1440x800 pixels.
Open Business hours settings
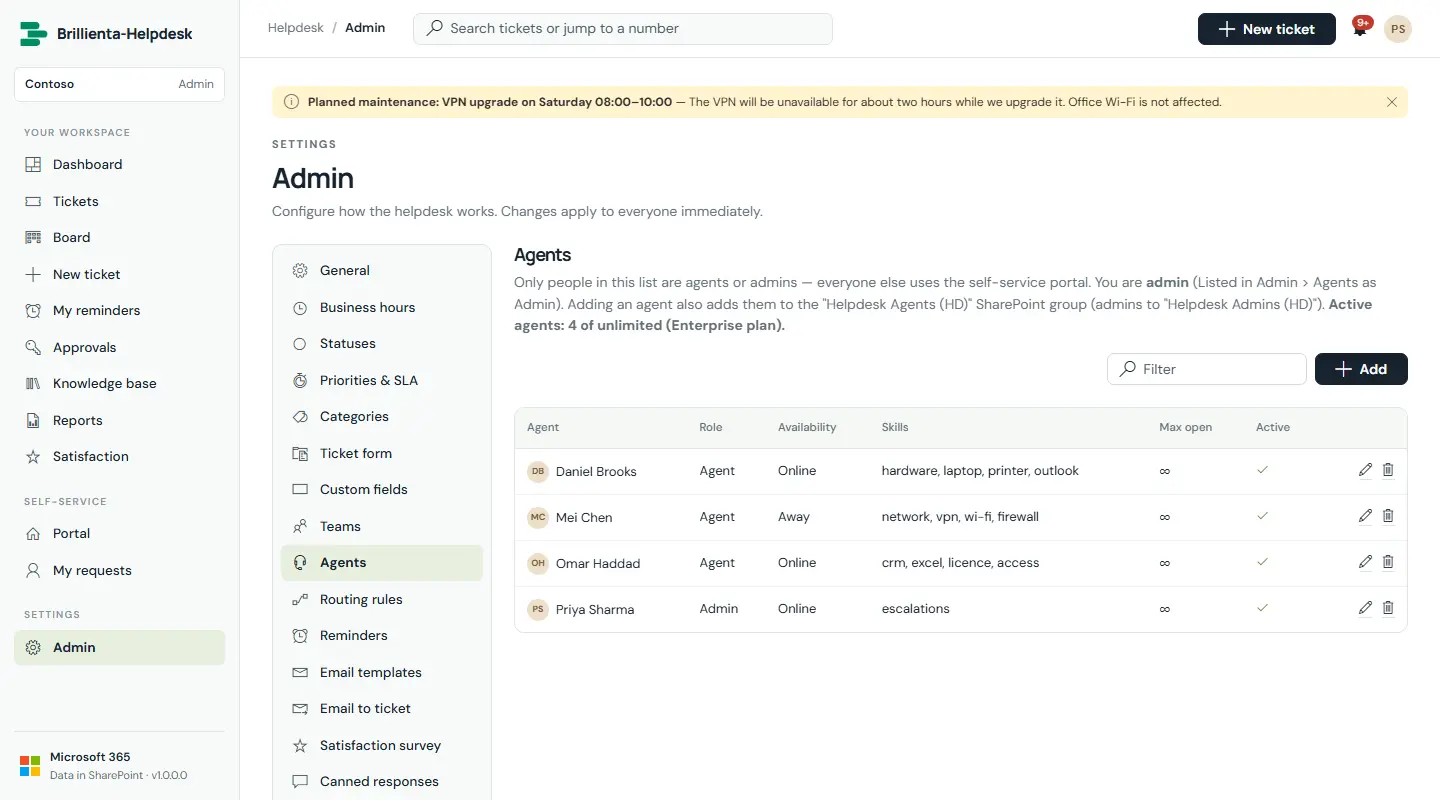click(382, 307)
